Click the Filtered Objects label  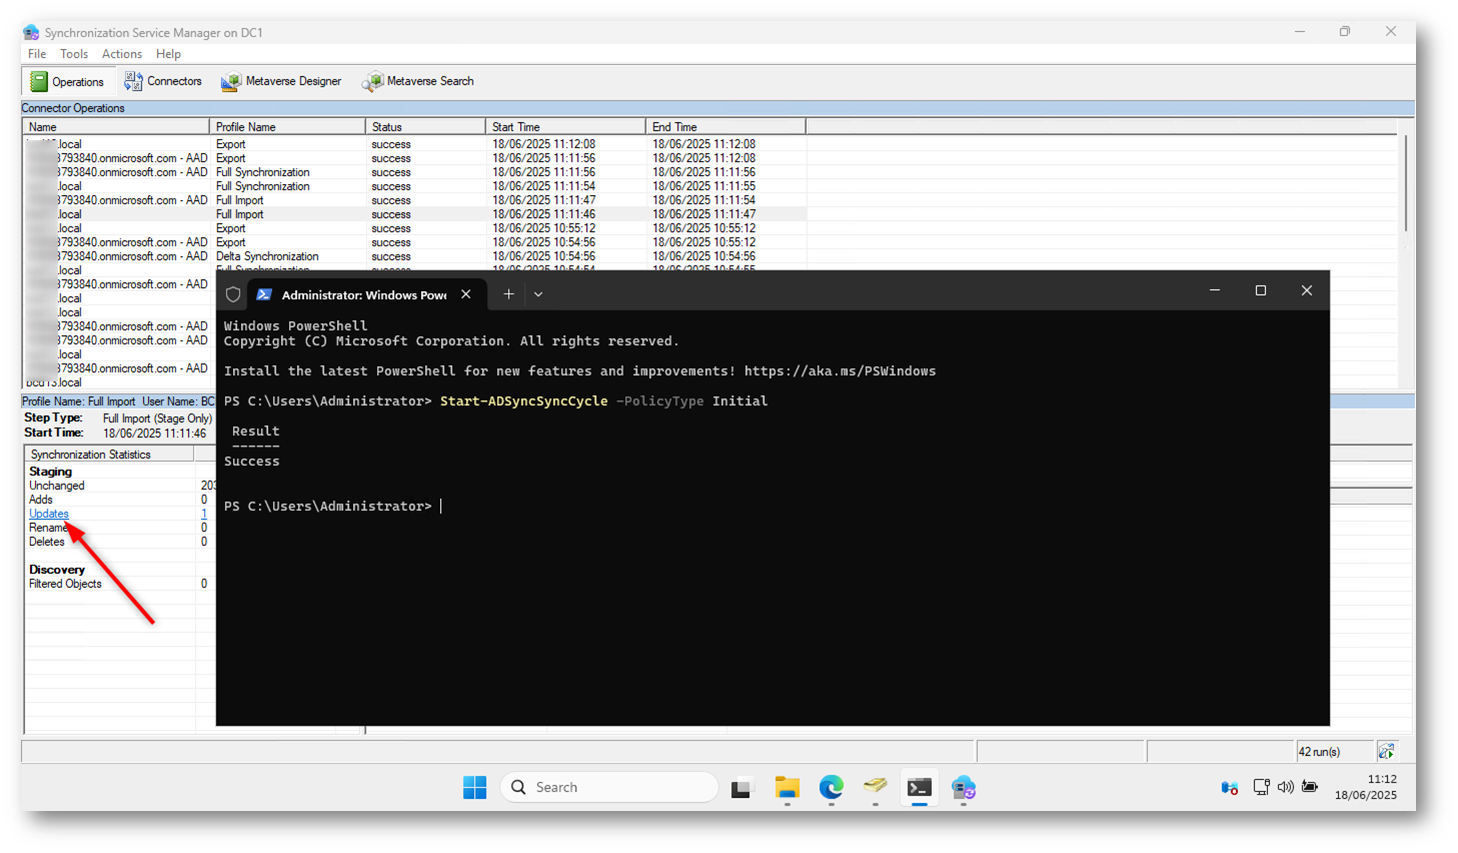point(65,584)
